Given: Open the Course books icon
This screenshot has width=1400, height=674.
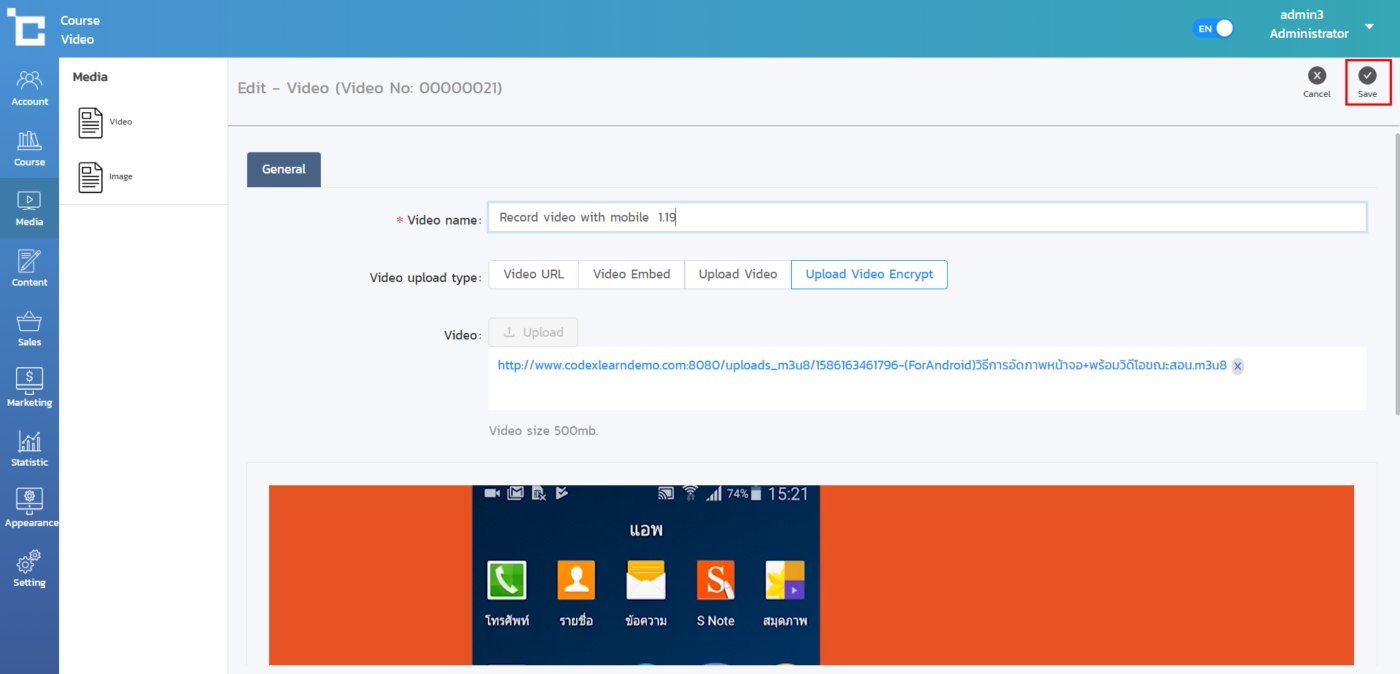Looking at the screenshot, I should click(x=29, y=148).
